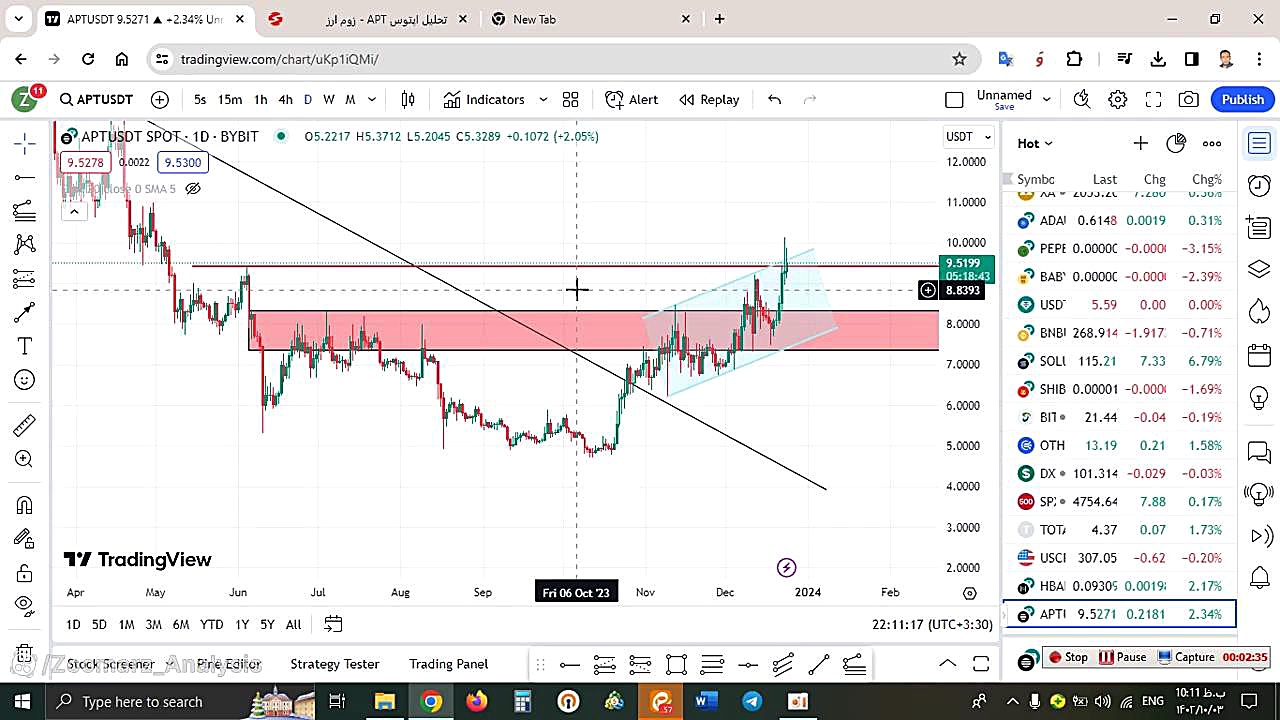Open the forecasting and measurement tools

tap(24, 278)
